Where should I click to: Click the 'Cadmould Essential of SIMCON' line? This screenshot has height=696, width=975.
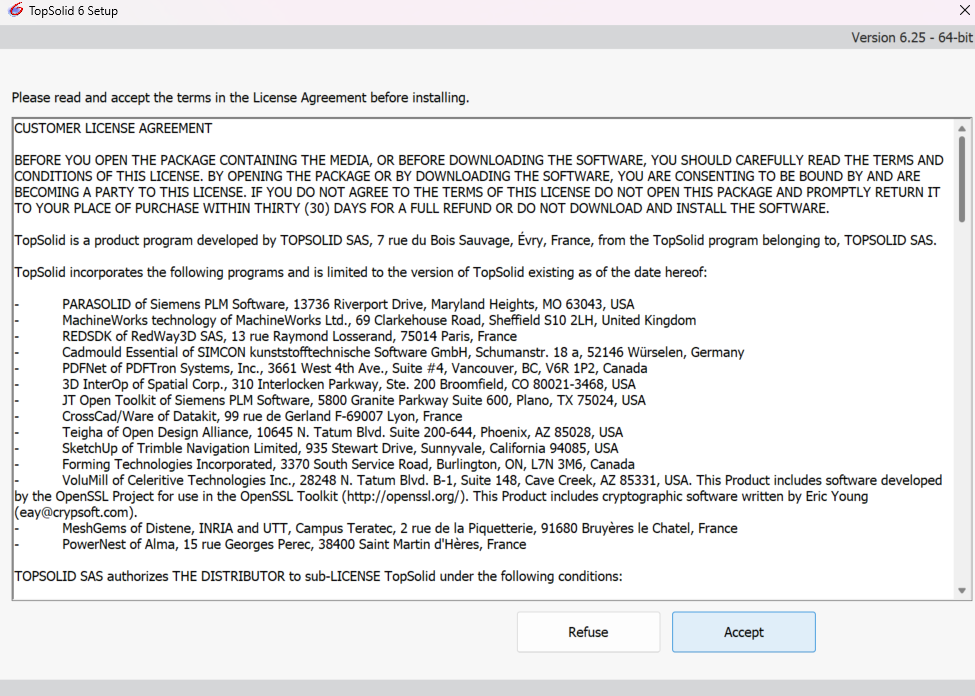[x=403, y=352]
